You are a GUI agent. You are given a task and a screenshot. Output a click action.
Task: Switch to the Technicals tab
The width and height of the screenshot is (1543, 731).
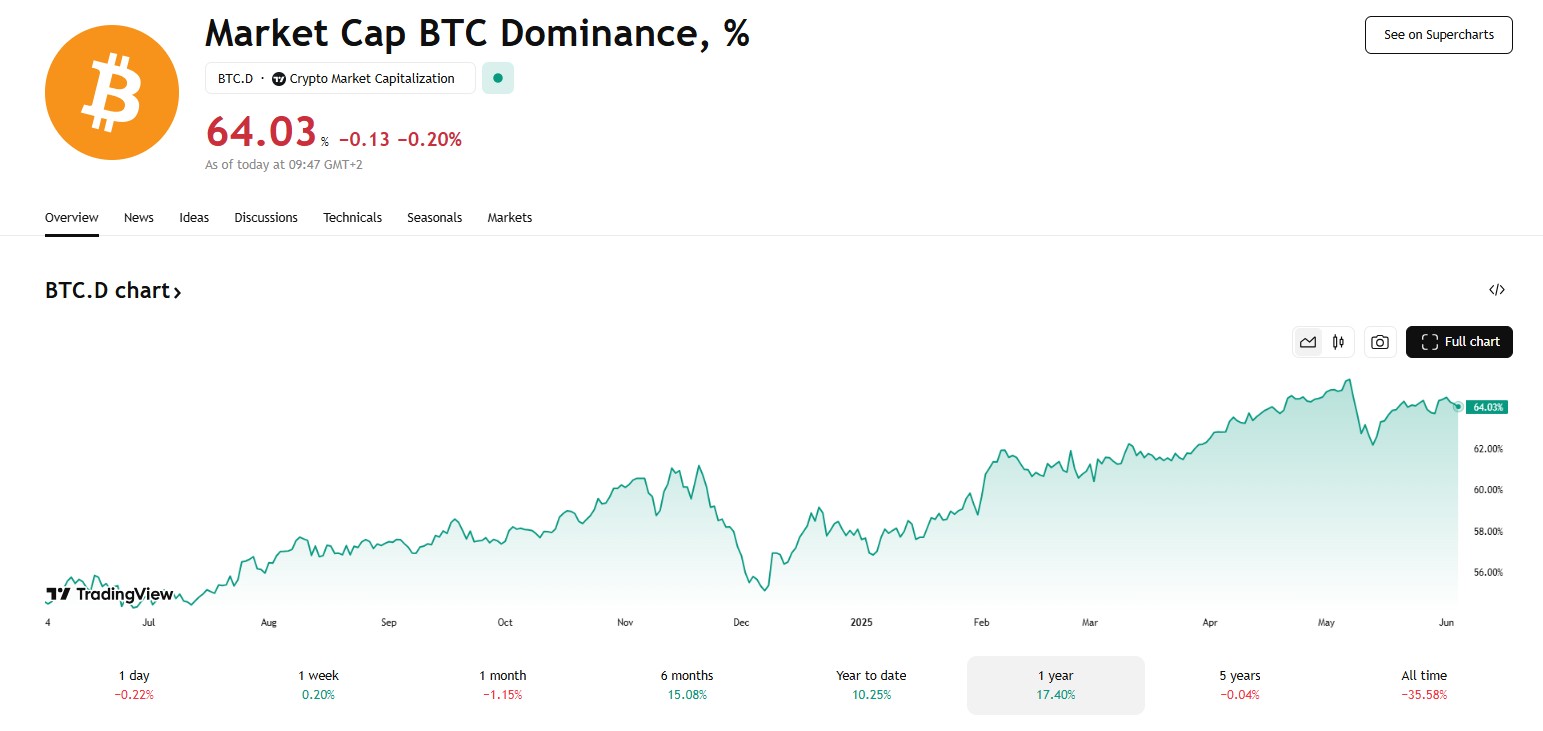[352, 217]
